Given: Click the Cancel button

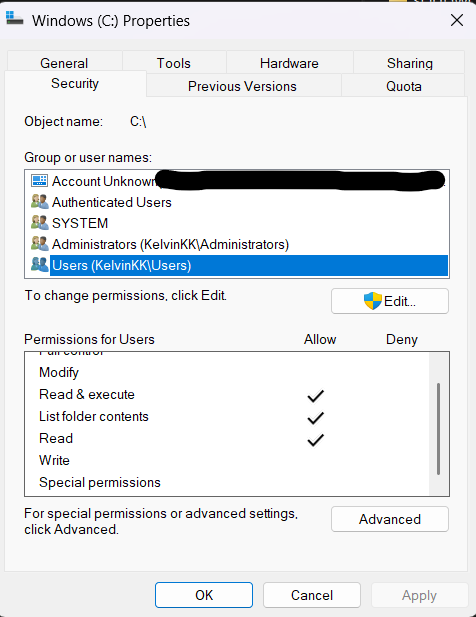Looking at the screenshot, I should point(312,595).
